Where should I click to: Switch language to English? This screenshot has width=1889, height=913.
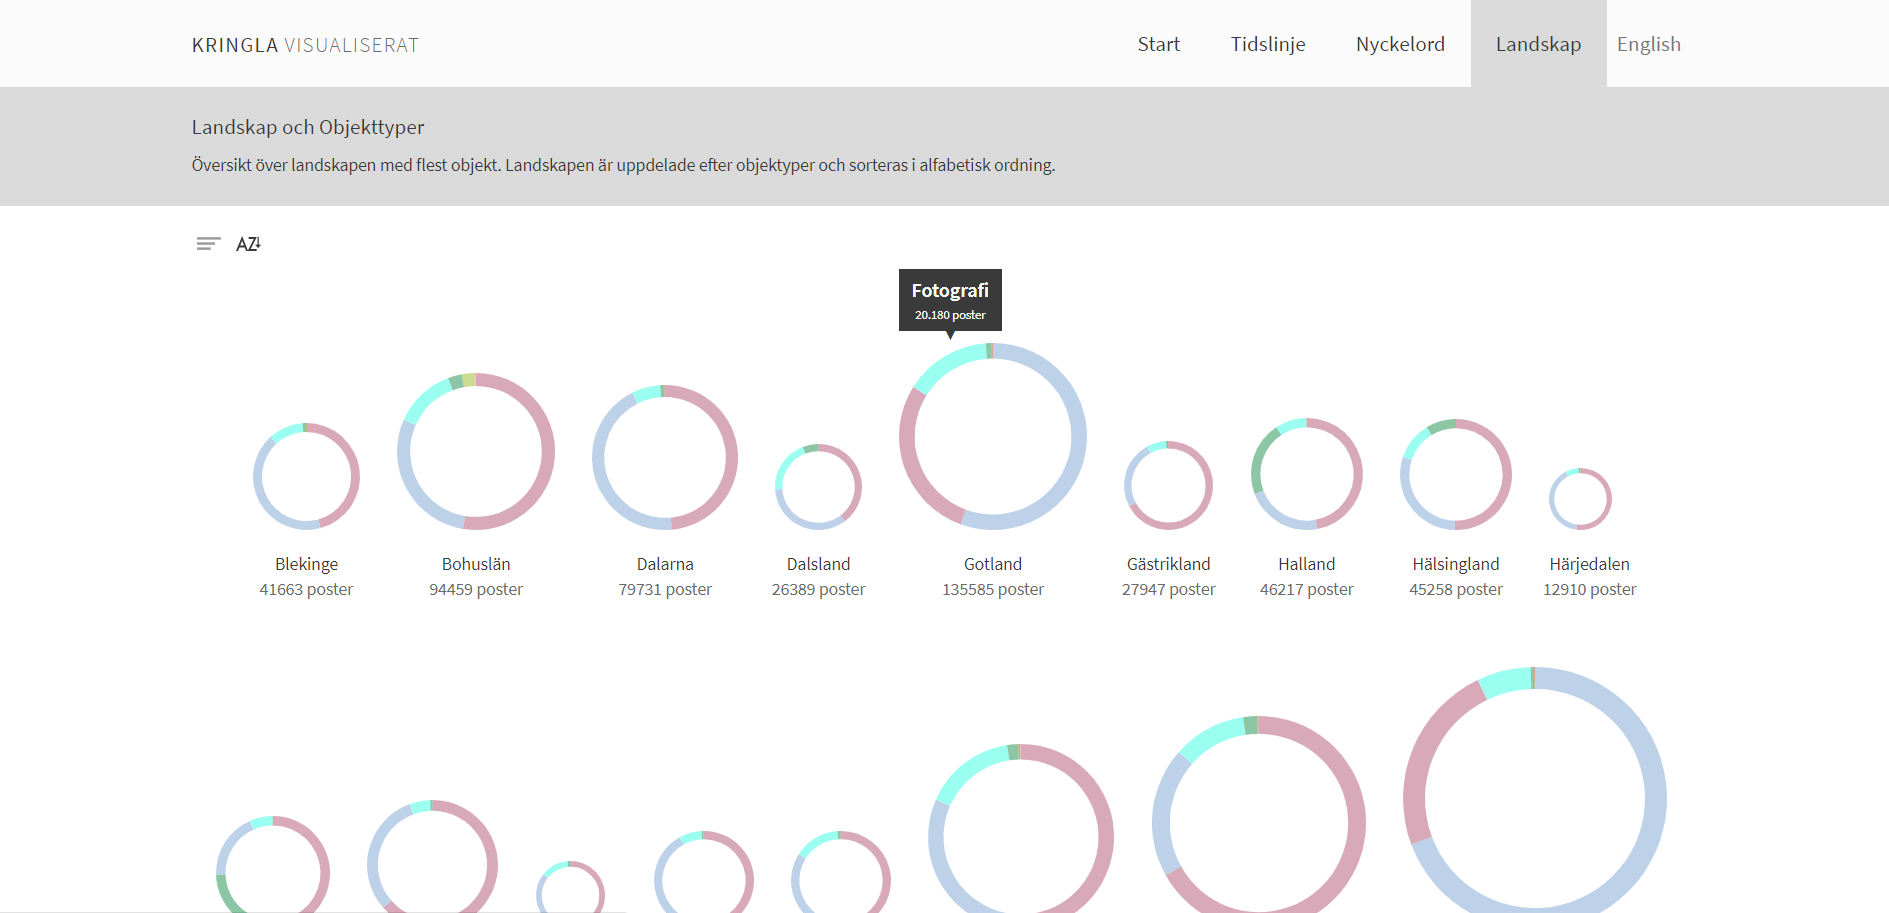(1648, 44)
